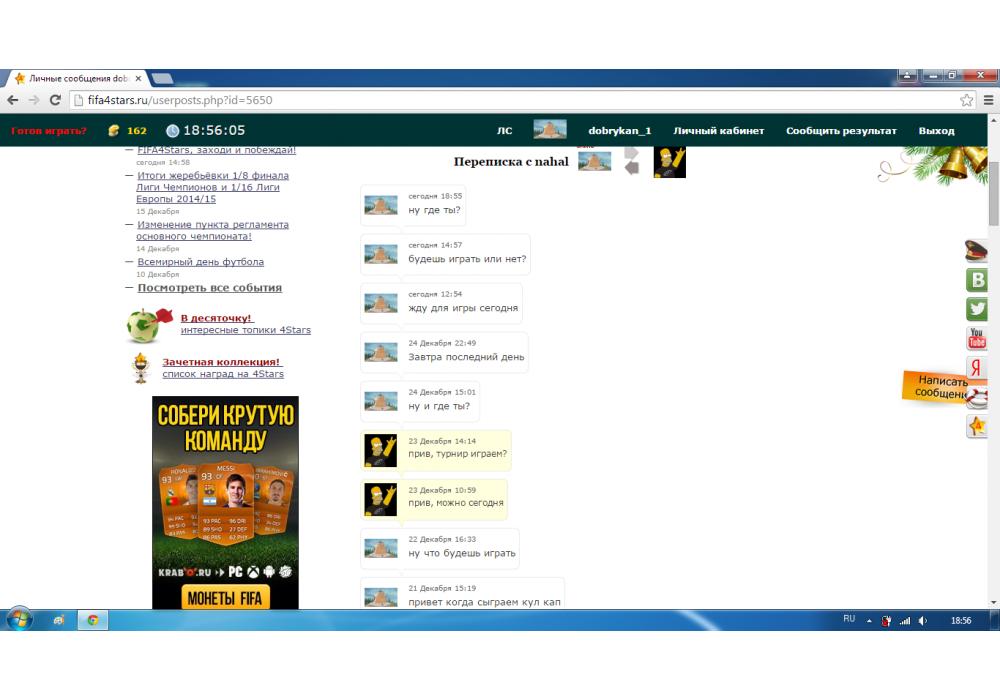
Task: Click the Homer avatar beside nahal title
Action: pyautogui.click(x=669, y=161)
